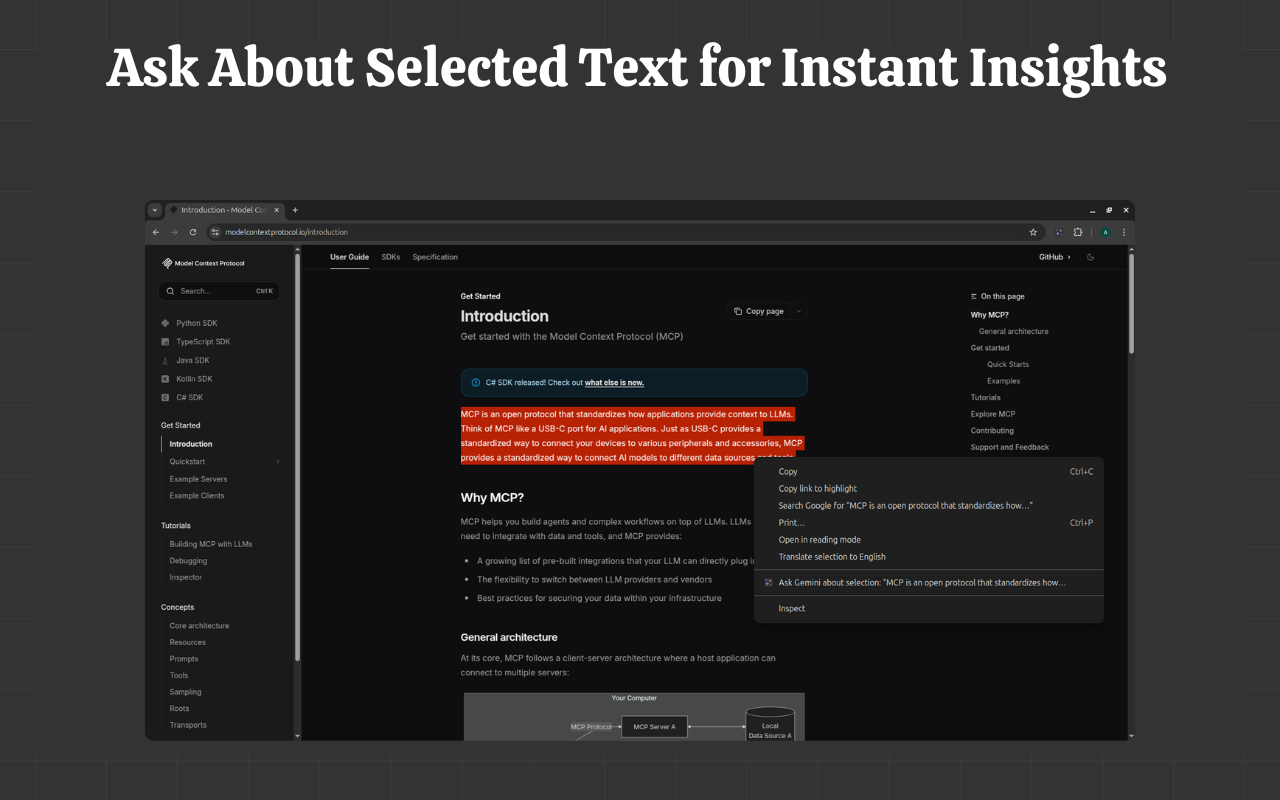This screenshot has width=1280, height=800.
Task: Jump to Get started in page outline
Action: click(990, 348)
